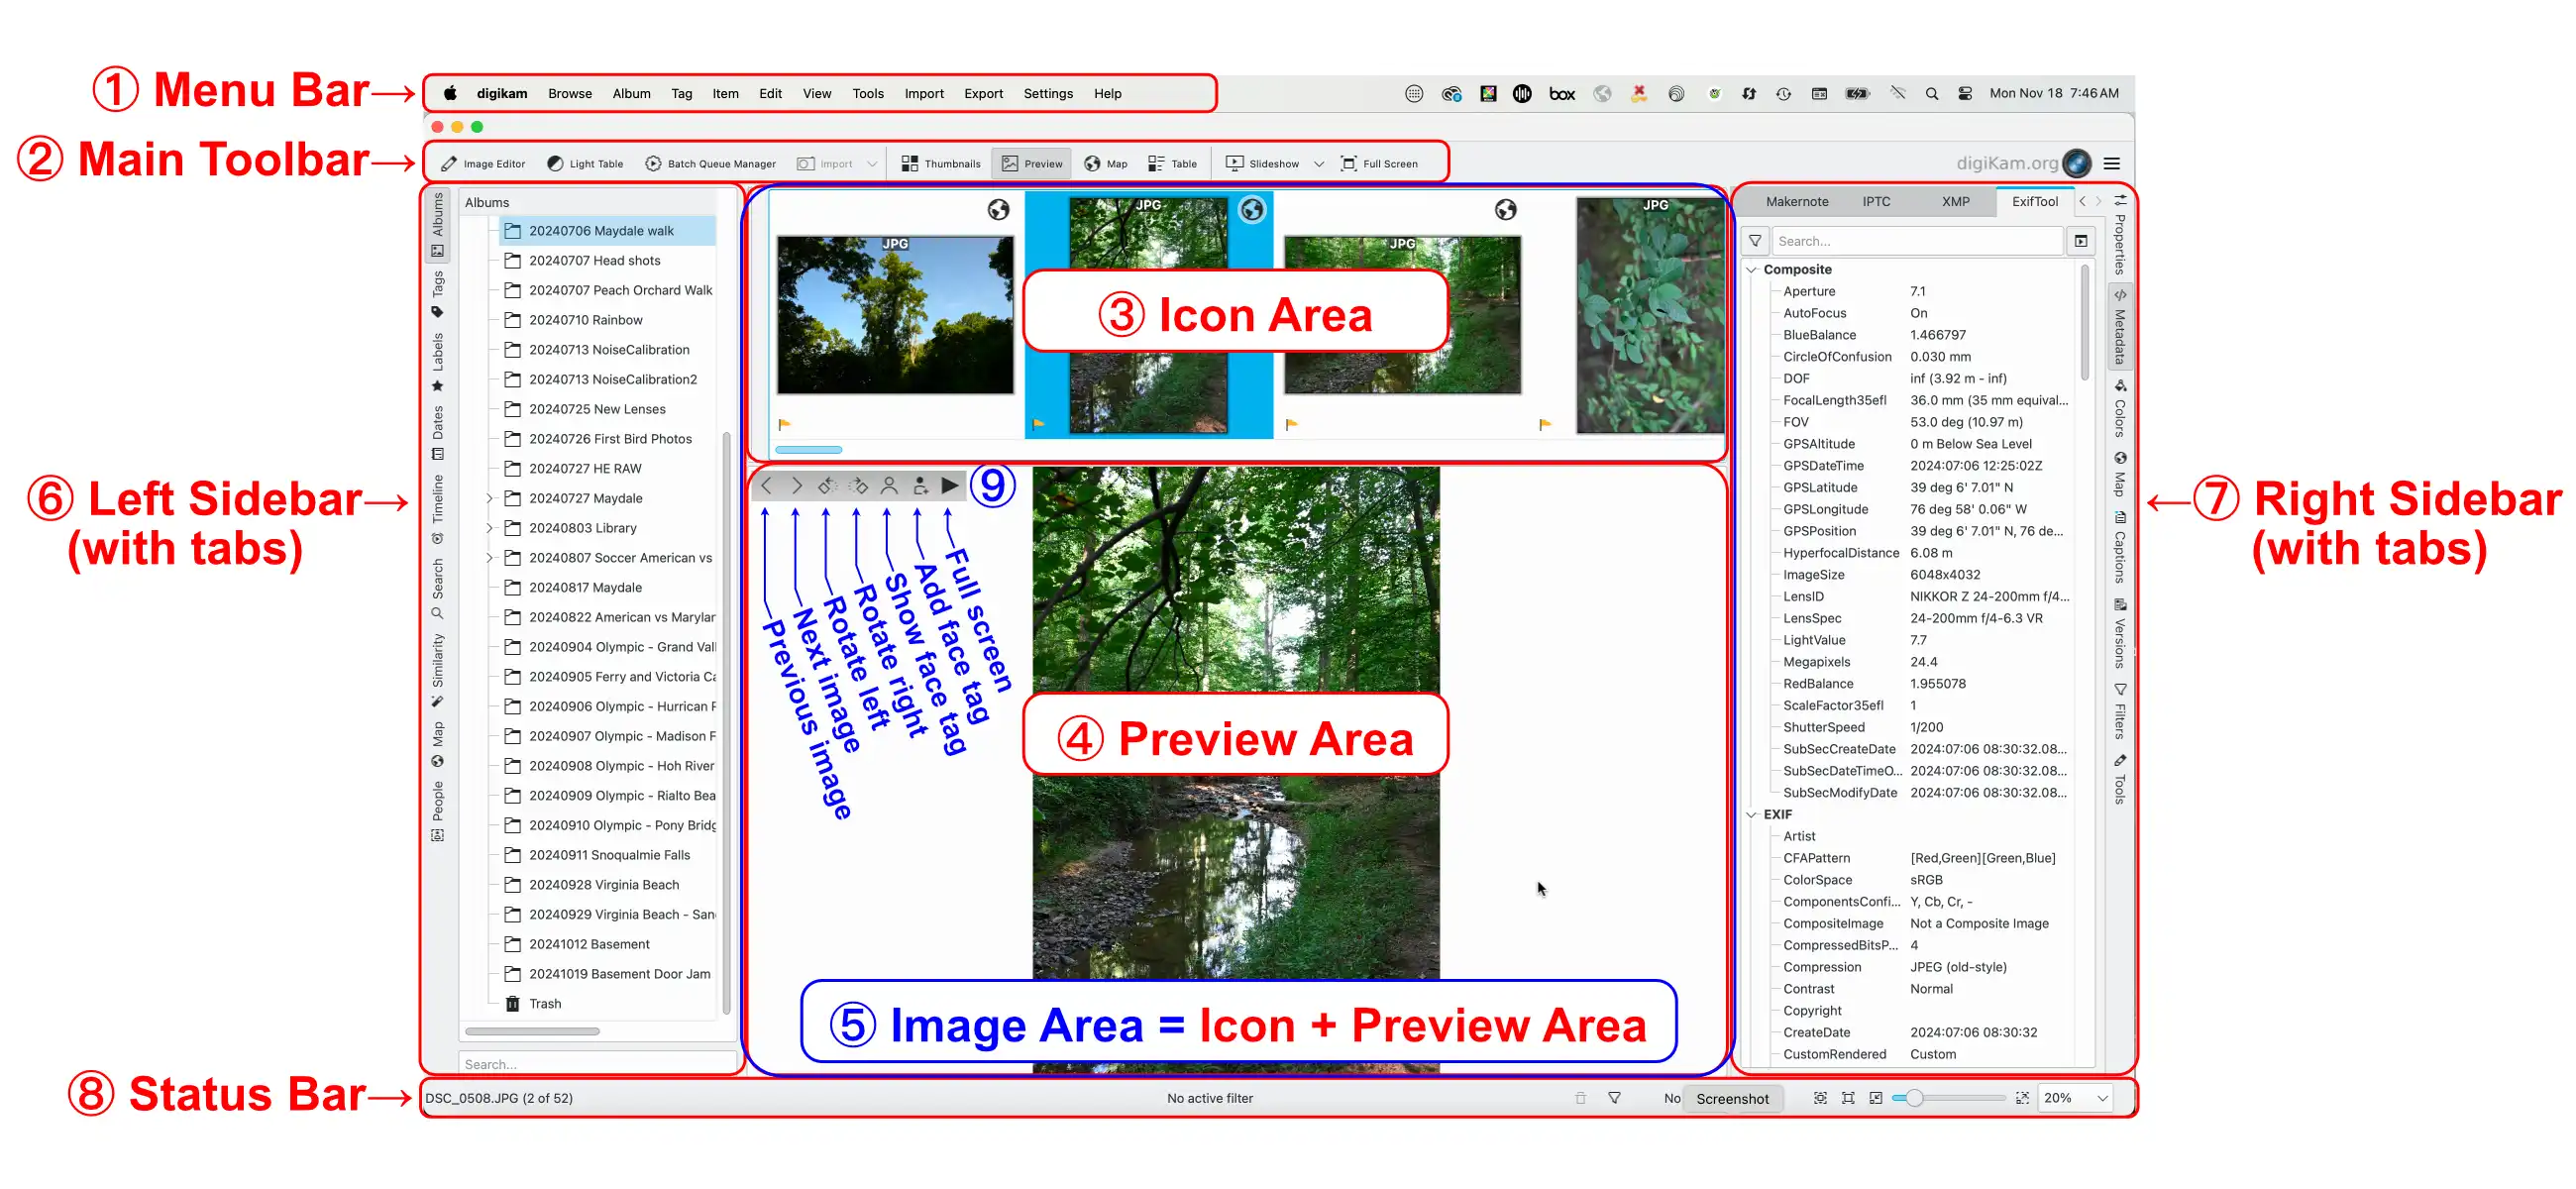
Task: Open the Image Editor tool
Action: (x=483, y=164)
